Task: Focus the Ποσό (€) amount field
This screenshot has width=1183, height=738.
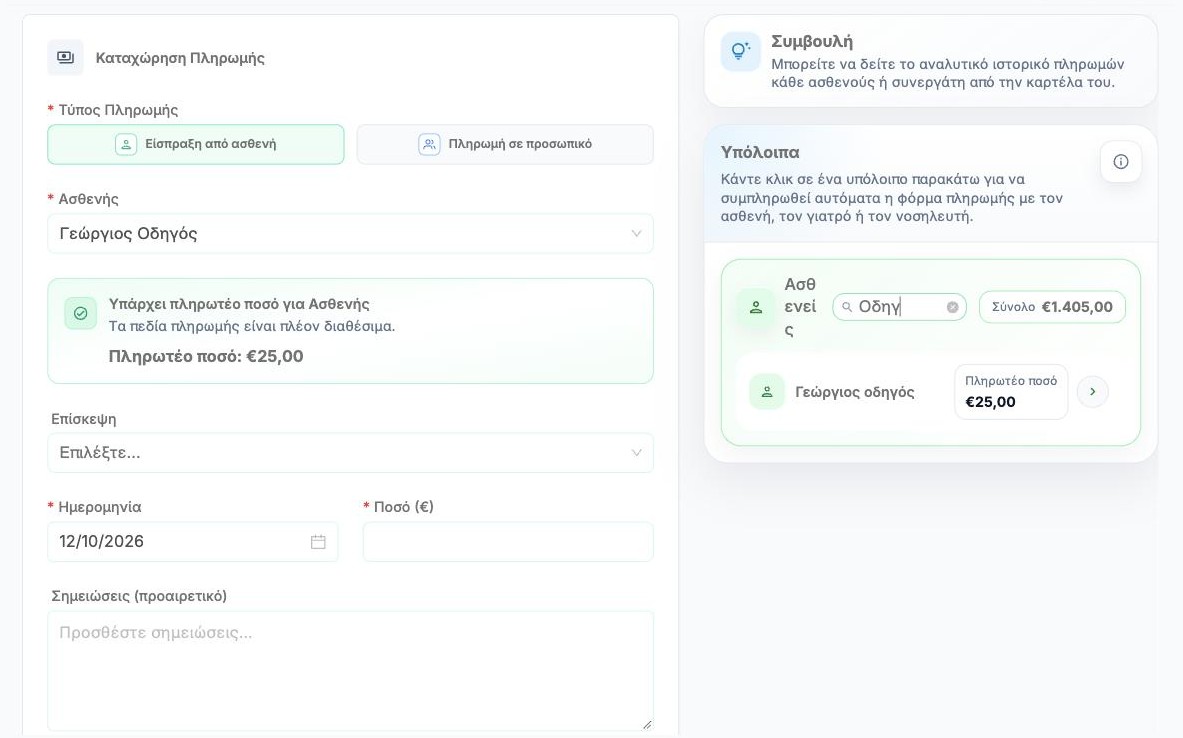Action: click(x=508, y=542)
